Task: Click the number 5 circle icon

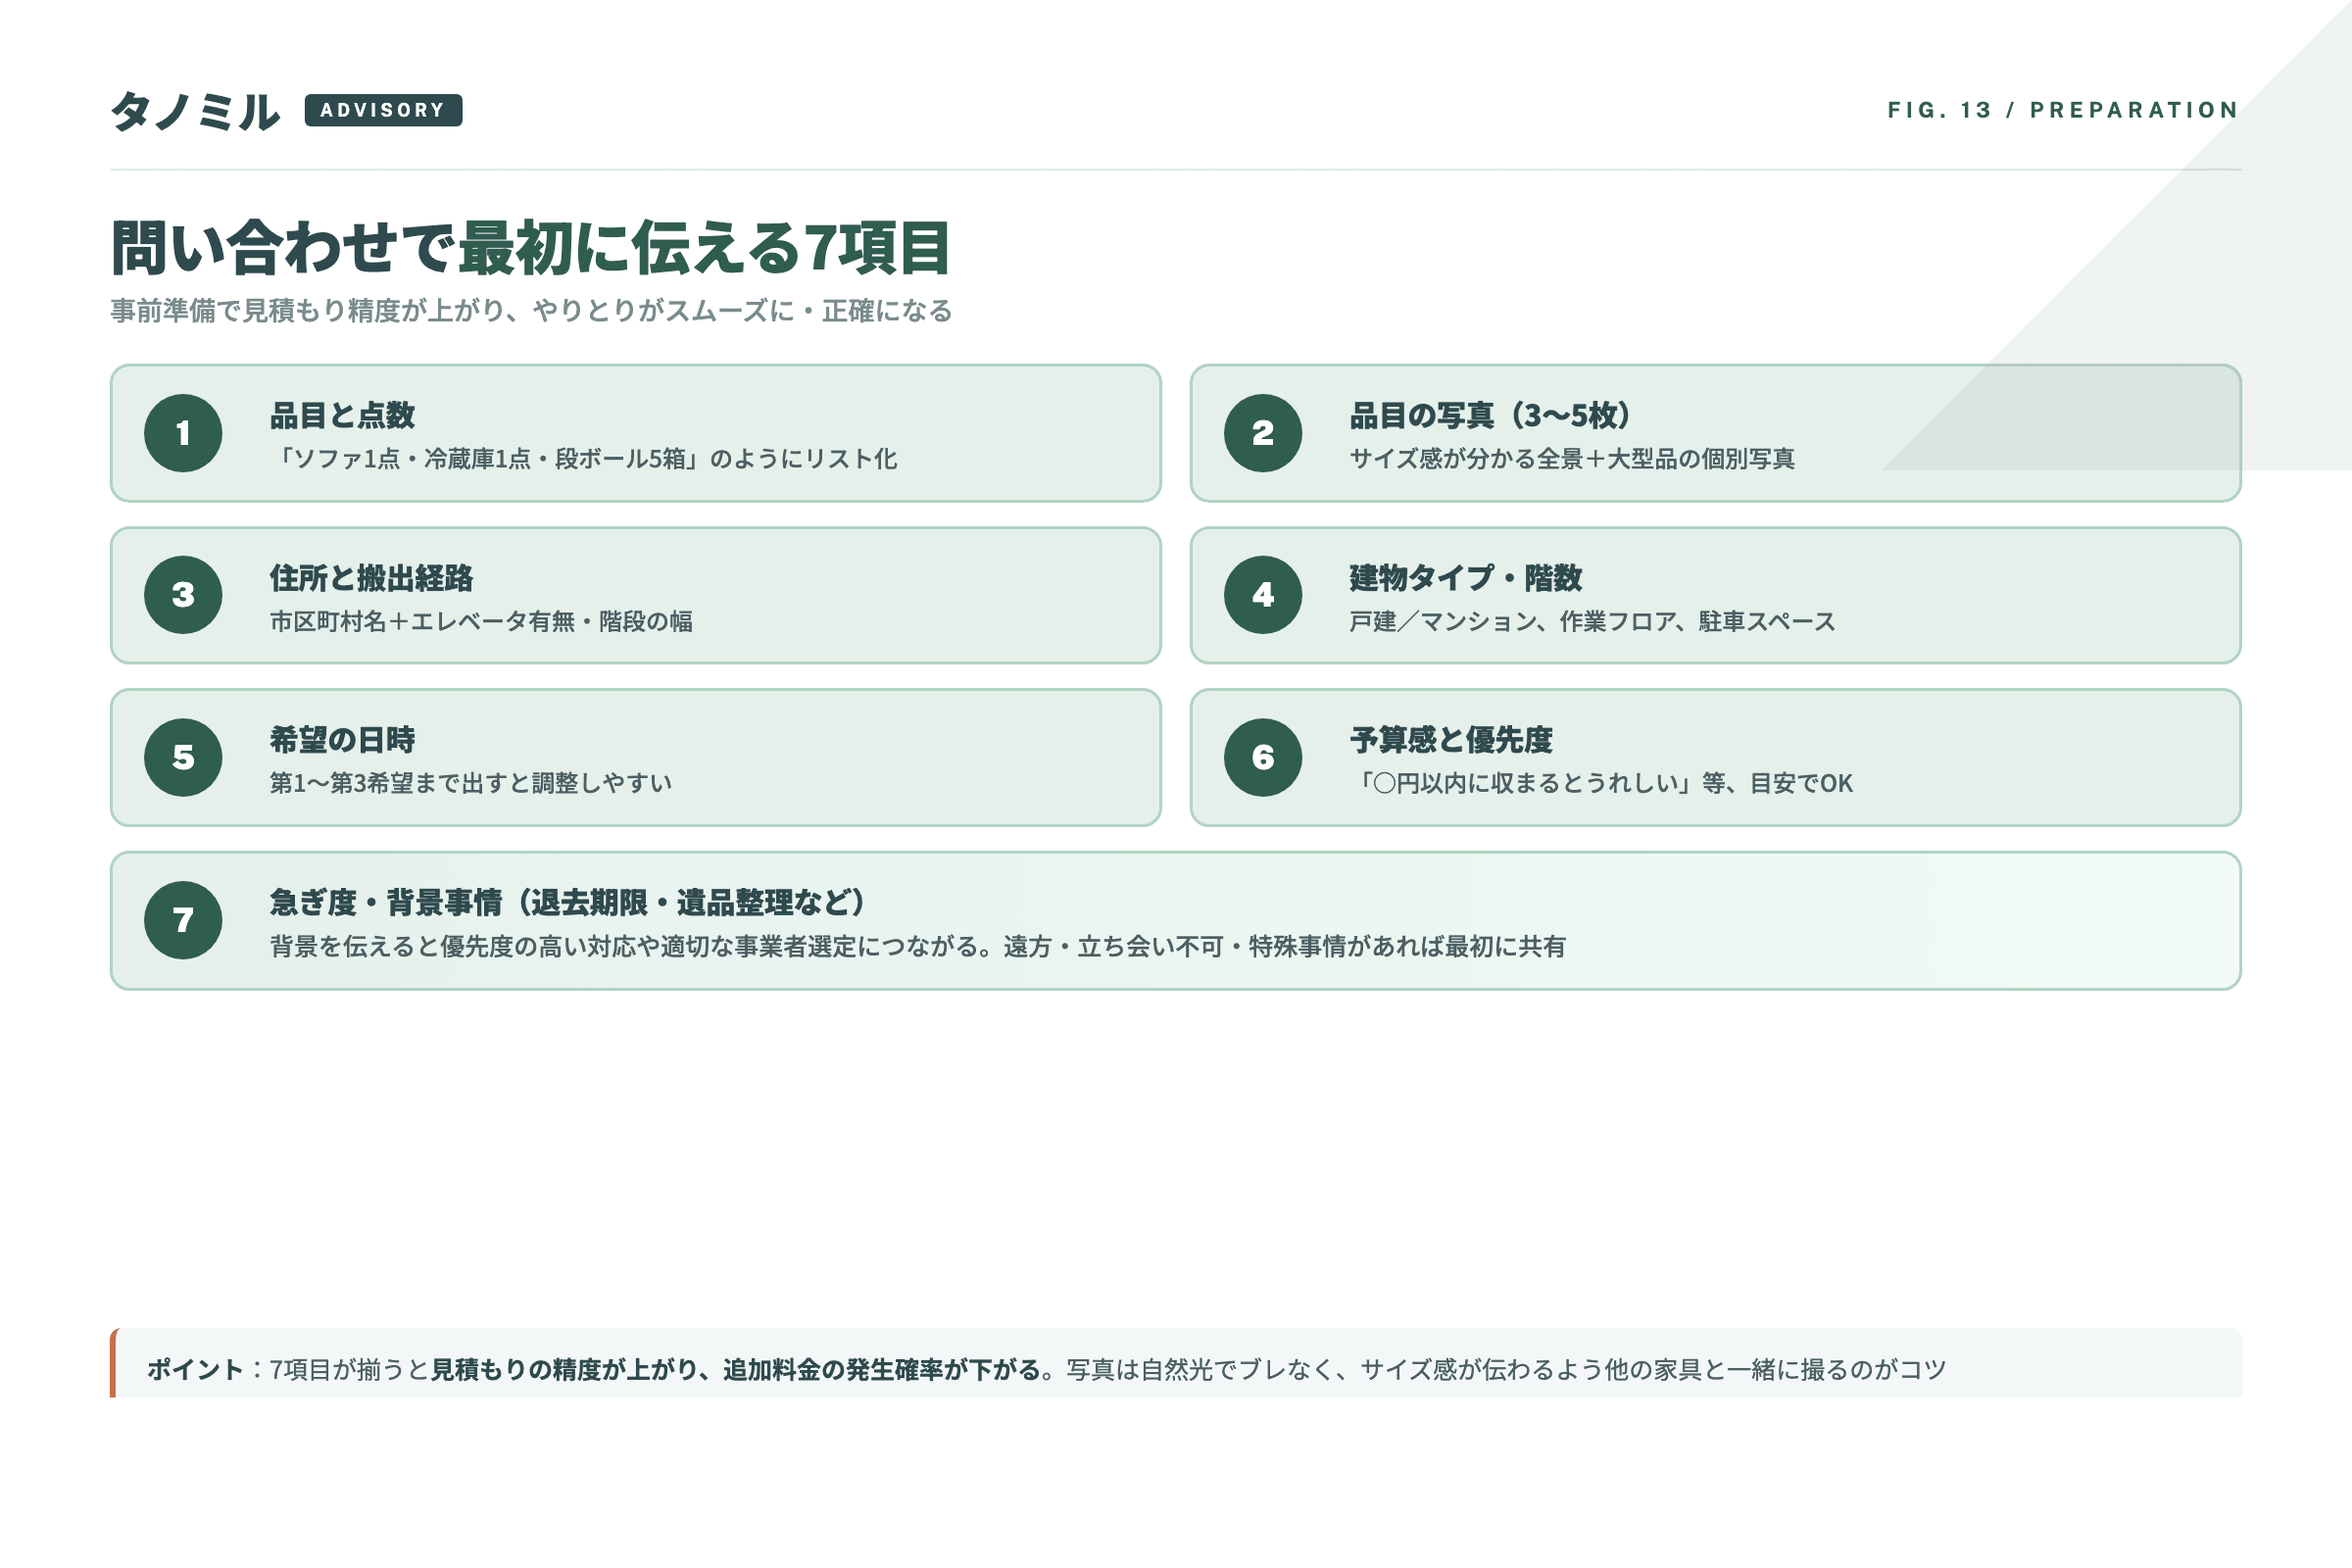Action: coord(183,757)
